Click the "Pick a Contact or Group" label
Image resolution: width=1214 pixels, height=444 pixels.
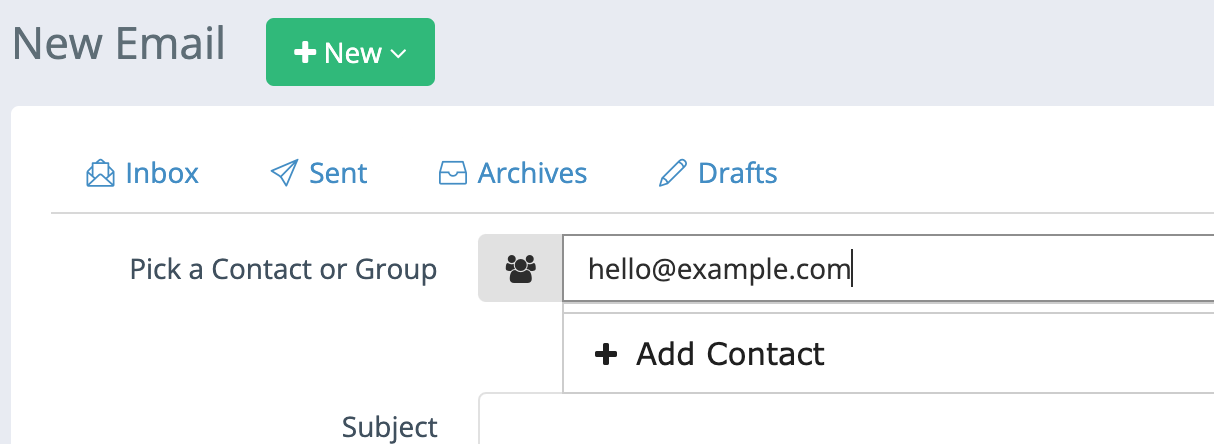pyautogui.click(x=283, y=269)
